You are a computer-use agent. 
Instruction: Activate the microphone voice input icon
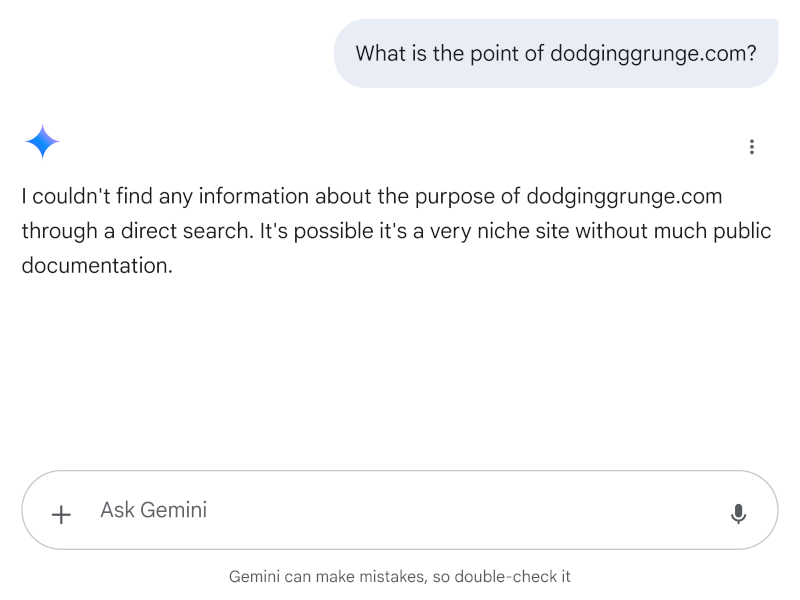click(x=739, y=511)
